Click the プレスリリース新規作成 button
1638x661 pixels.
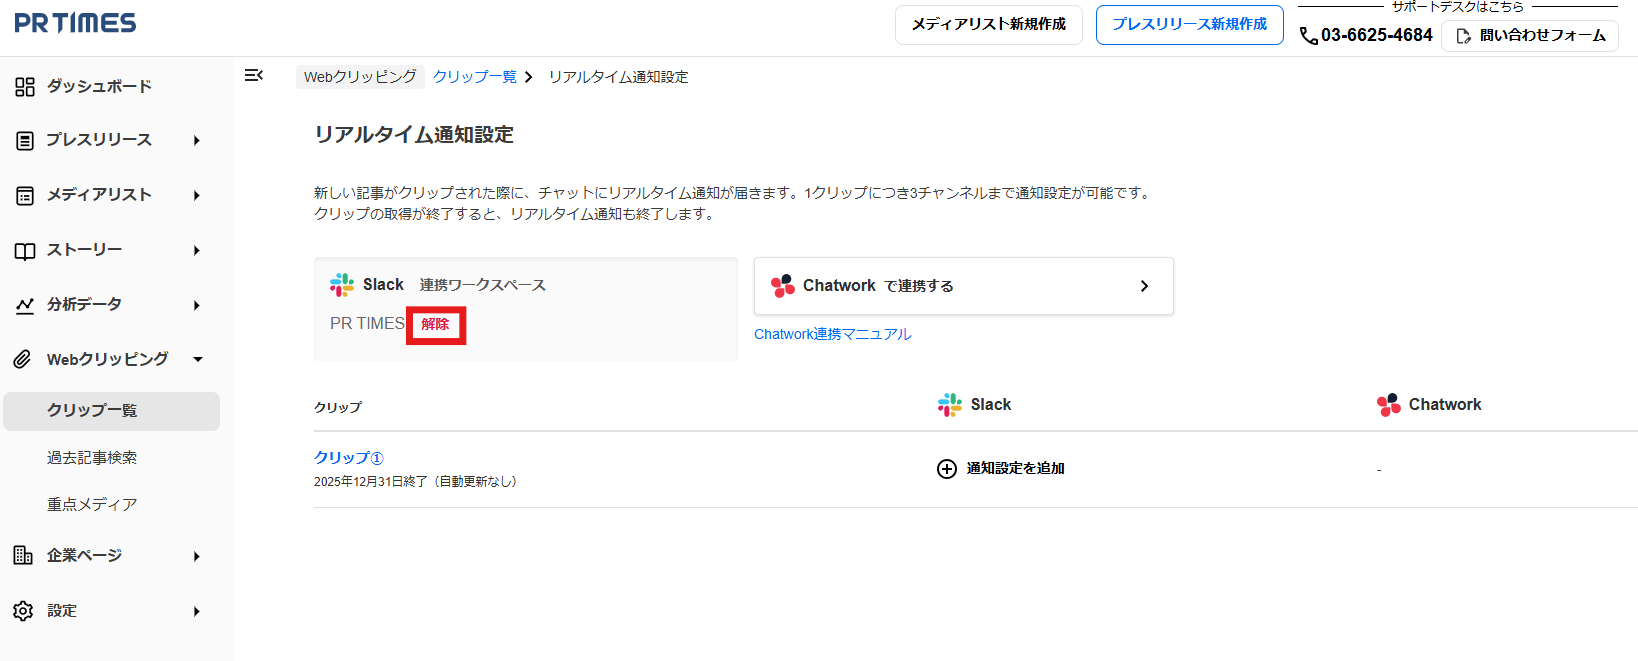coord(1189,25)
